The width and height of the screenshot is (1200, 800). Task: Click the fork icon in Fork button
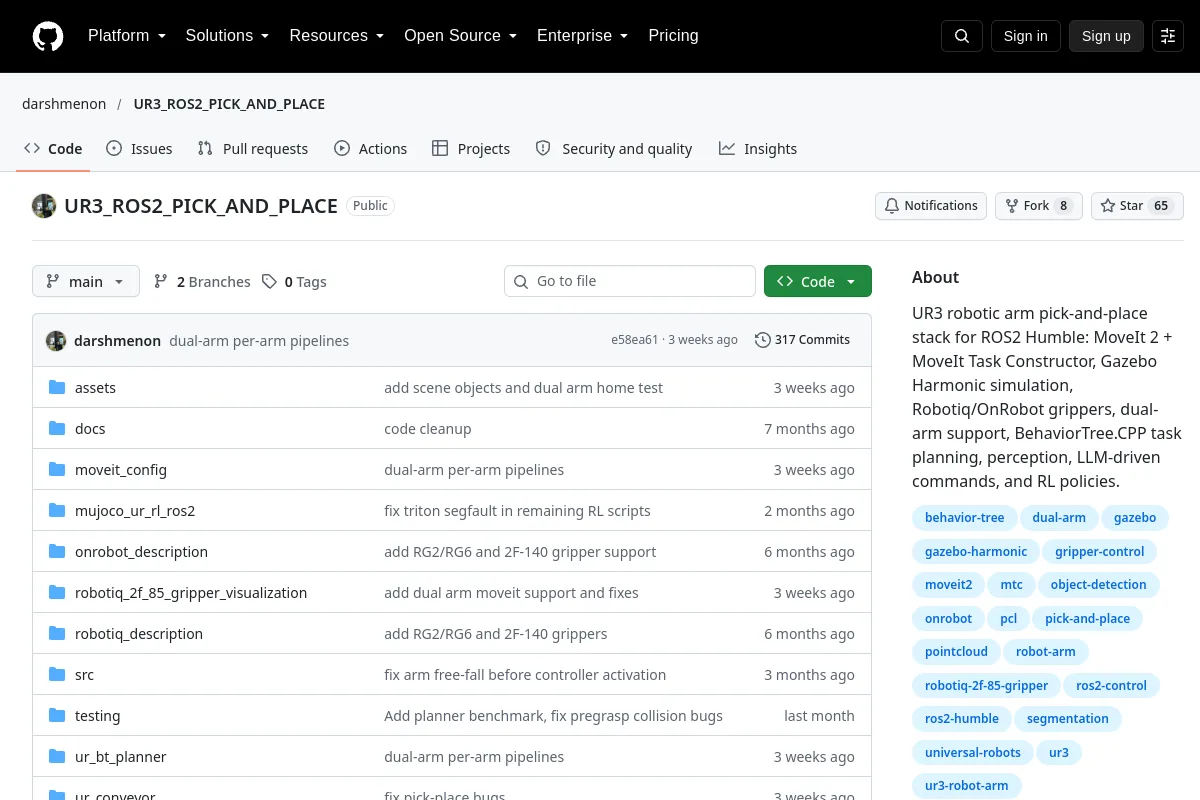[1011, 206]
